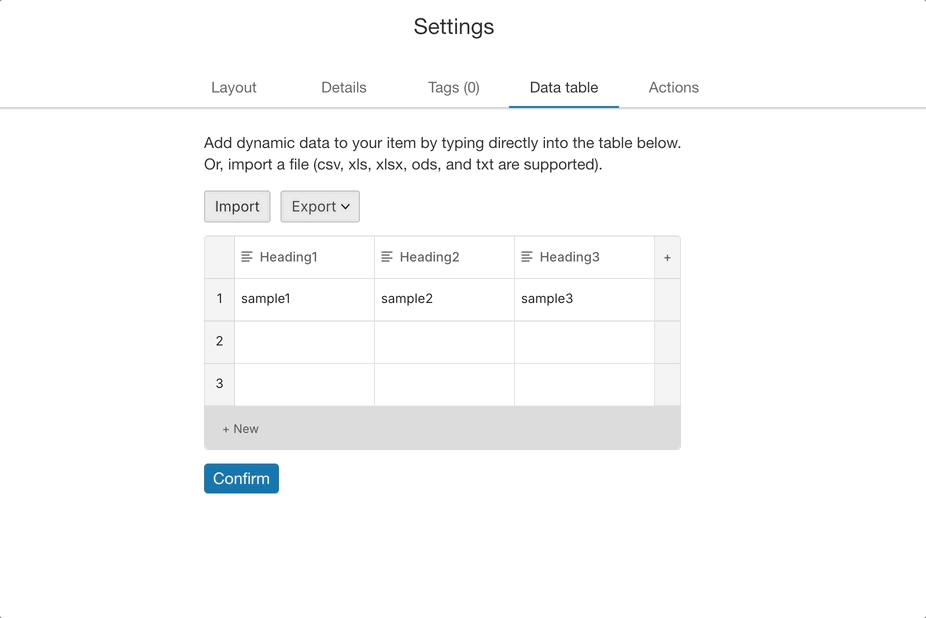Click the text-type icon beside Heading1
926x618 pixels.
pyautogui.click(x=247, y=257)
